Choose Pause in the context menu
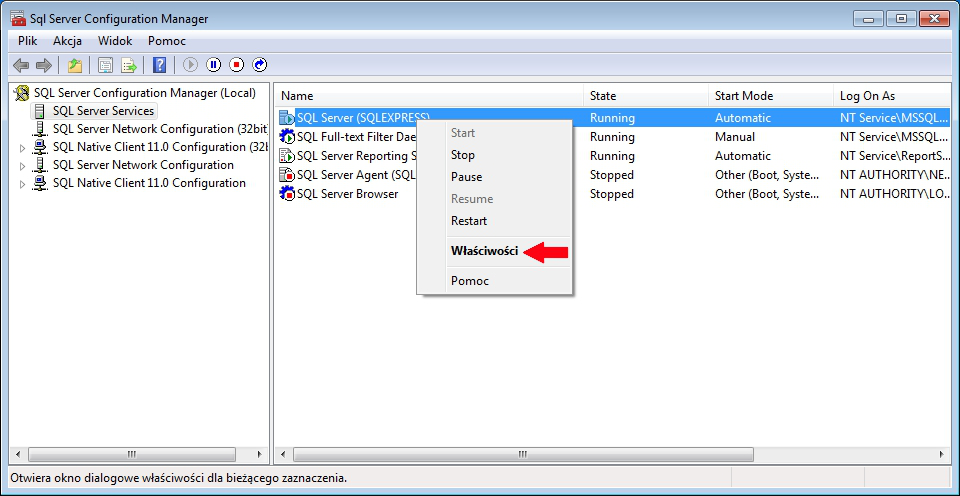 495,177
